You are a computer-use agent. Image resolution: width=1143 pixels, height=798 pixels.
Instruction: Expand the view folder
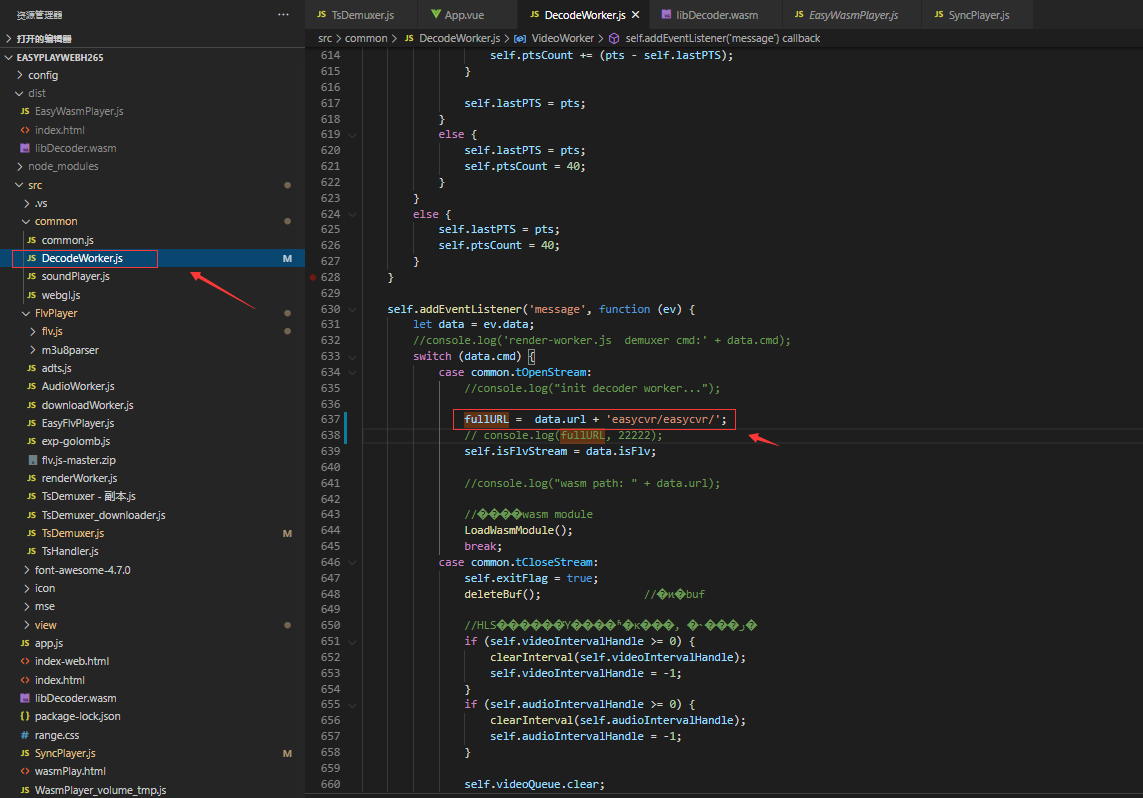click(x=152, y=625)
